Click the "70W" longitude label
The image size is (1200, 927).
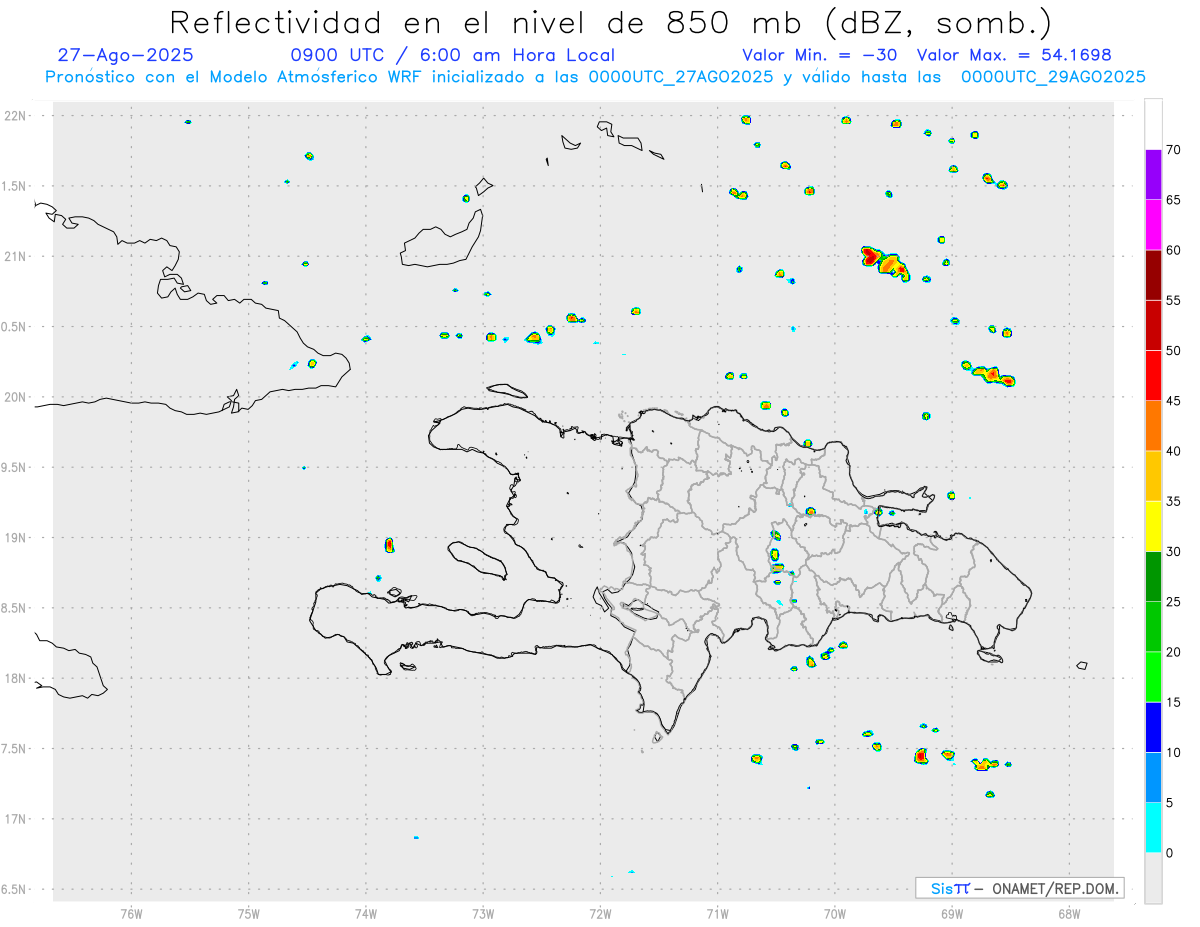[835, 913]
